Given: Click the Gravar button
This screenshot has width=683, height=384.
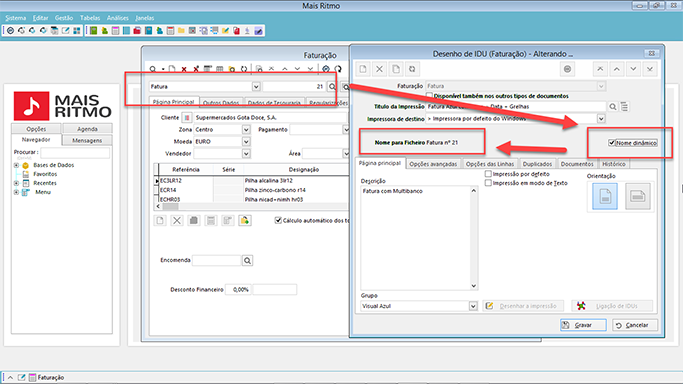Looking at the screenshot, I should (583, 325).
